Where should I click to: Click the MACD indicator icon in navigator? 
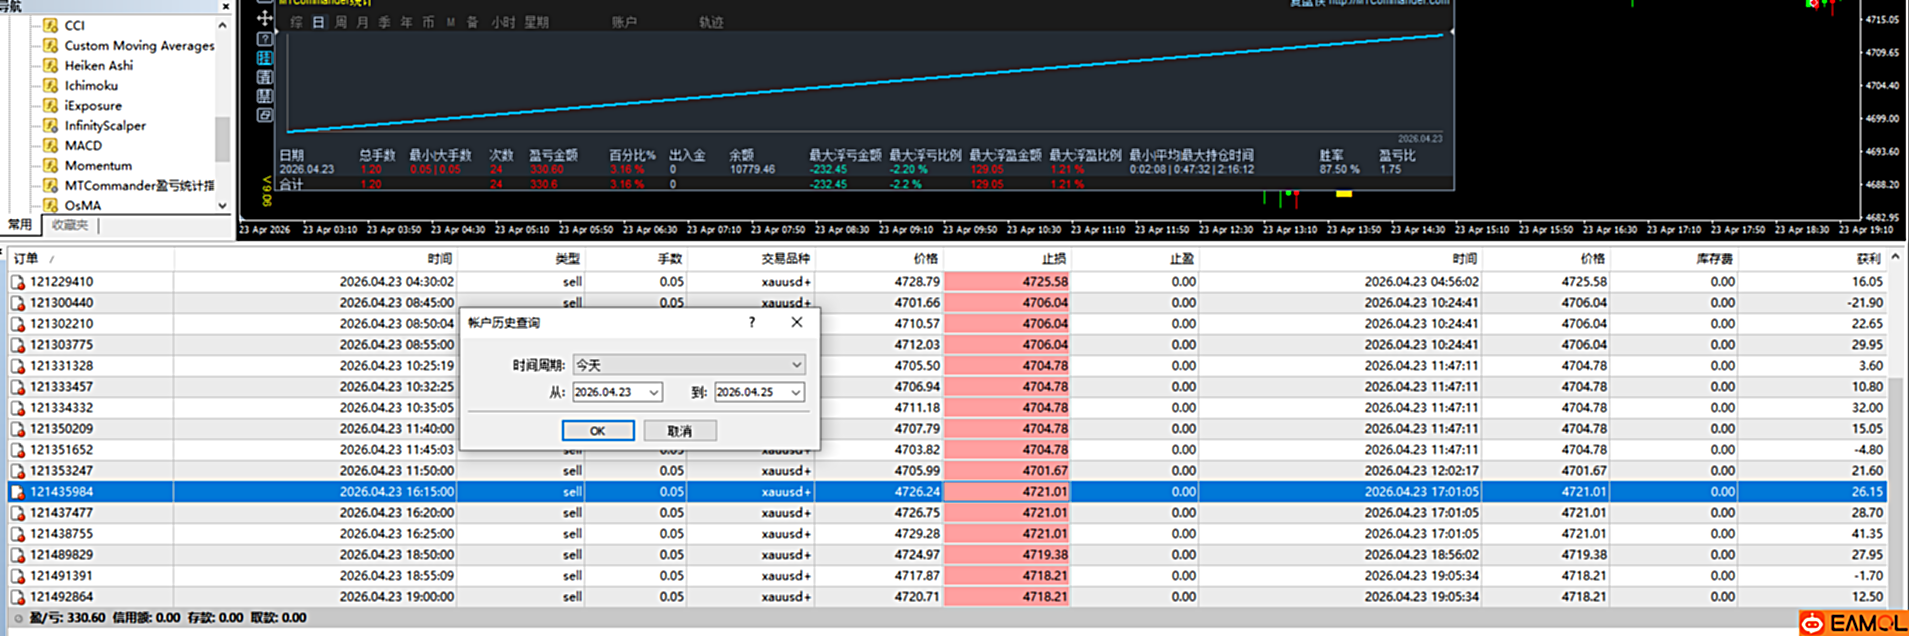point(50,146)
